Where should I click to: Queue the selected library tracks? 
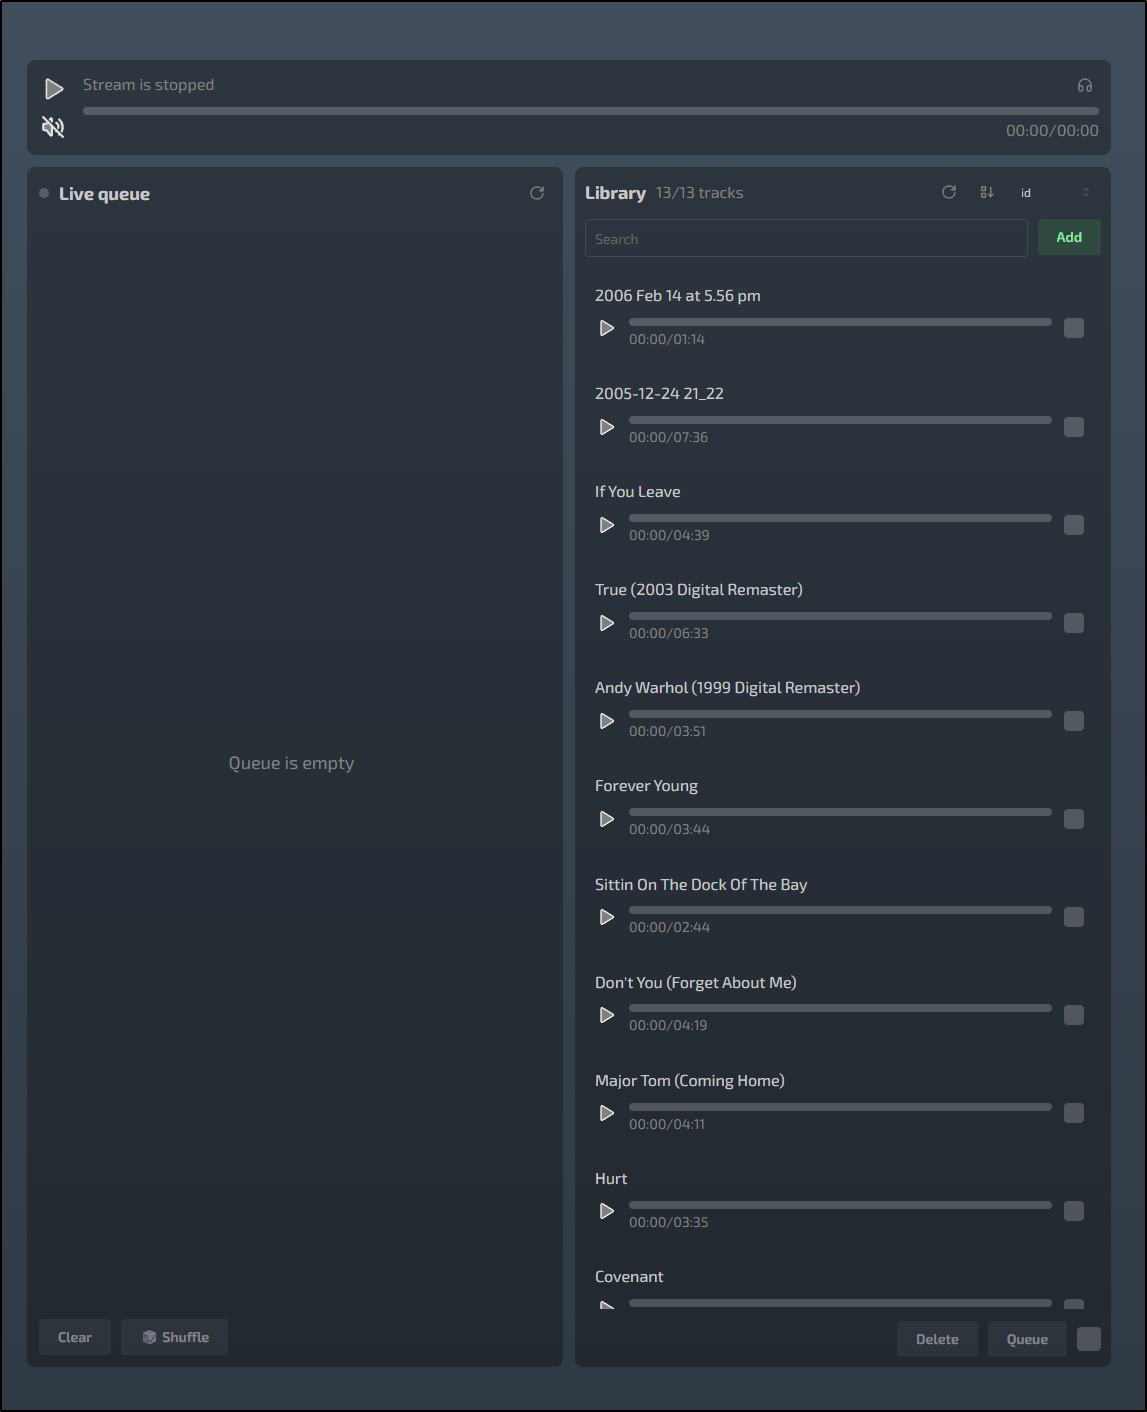pyautogui.click(x=1027, y=1339)
